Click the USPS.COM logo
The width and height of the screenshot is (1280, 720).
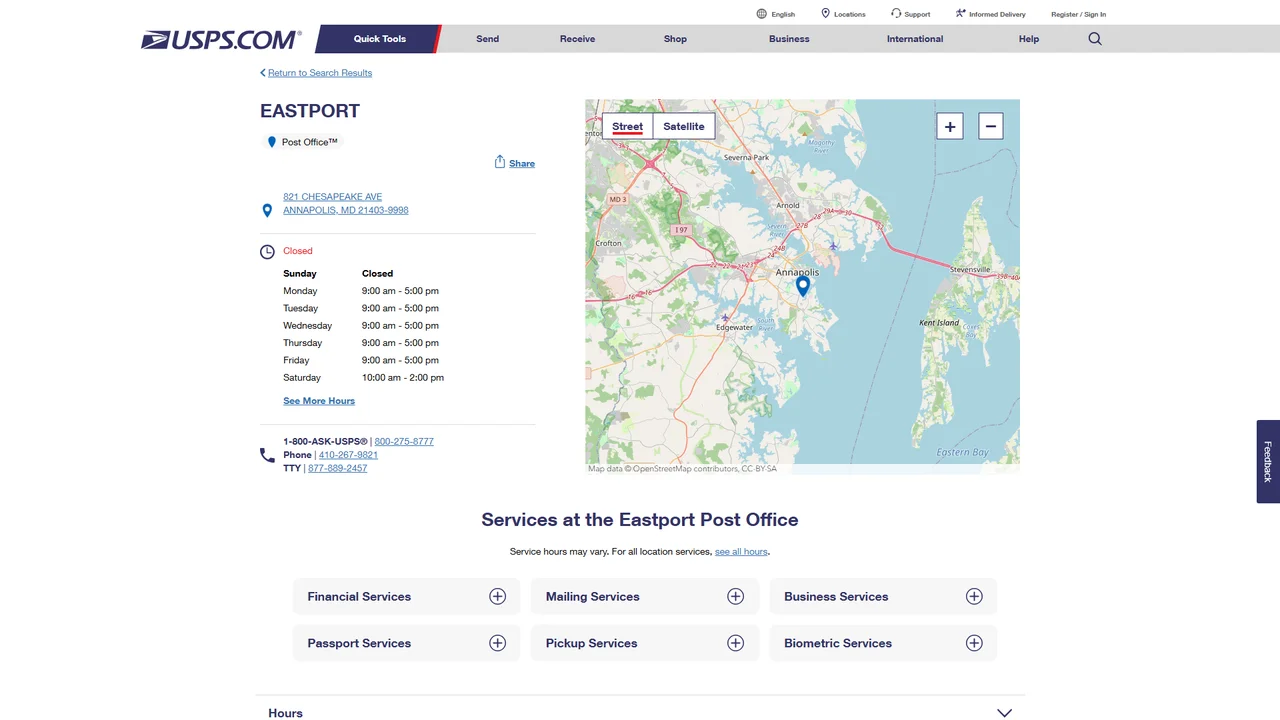click(221, 40)
